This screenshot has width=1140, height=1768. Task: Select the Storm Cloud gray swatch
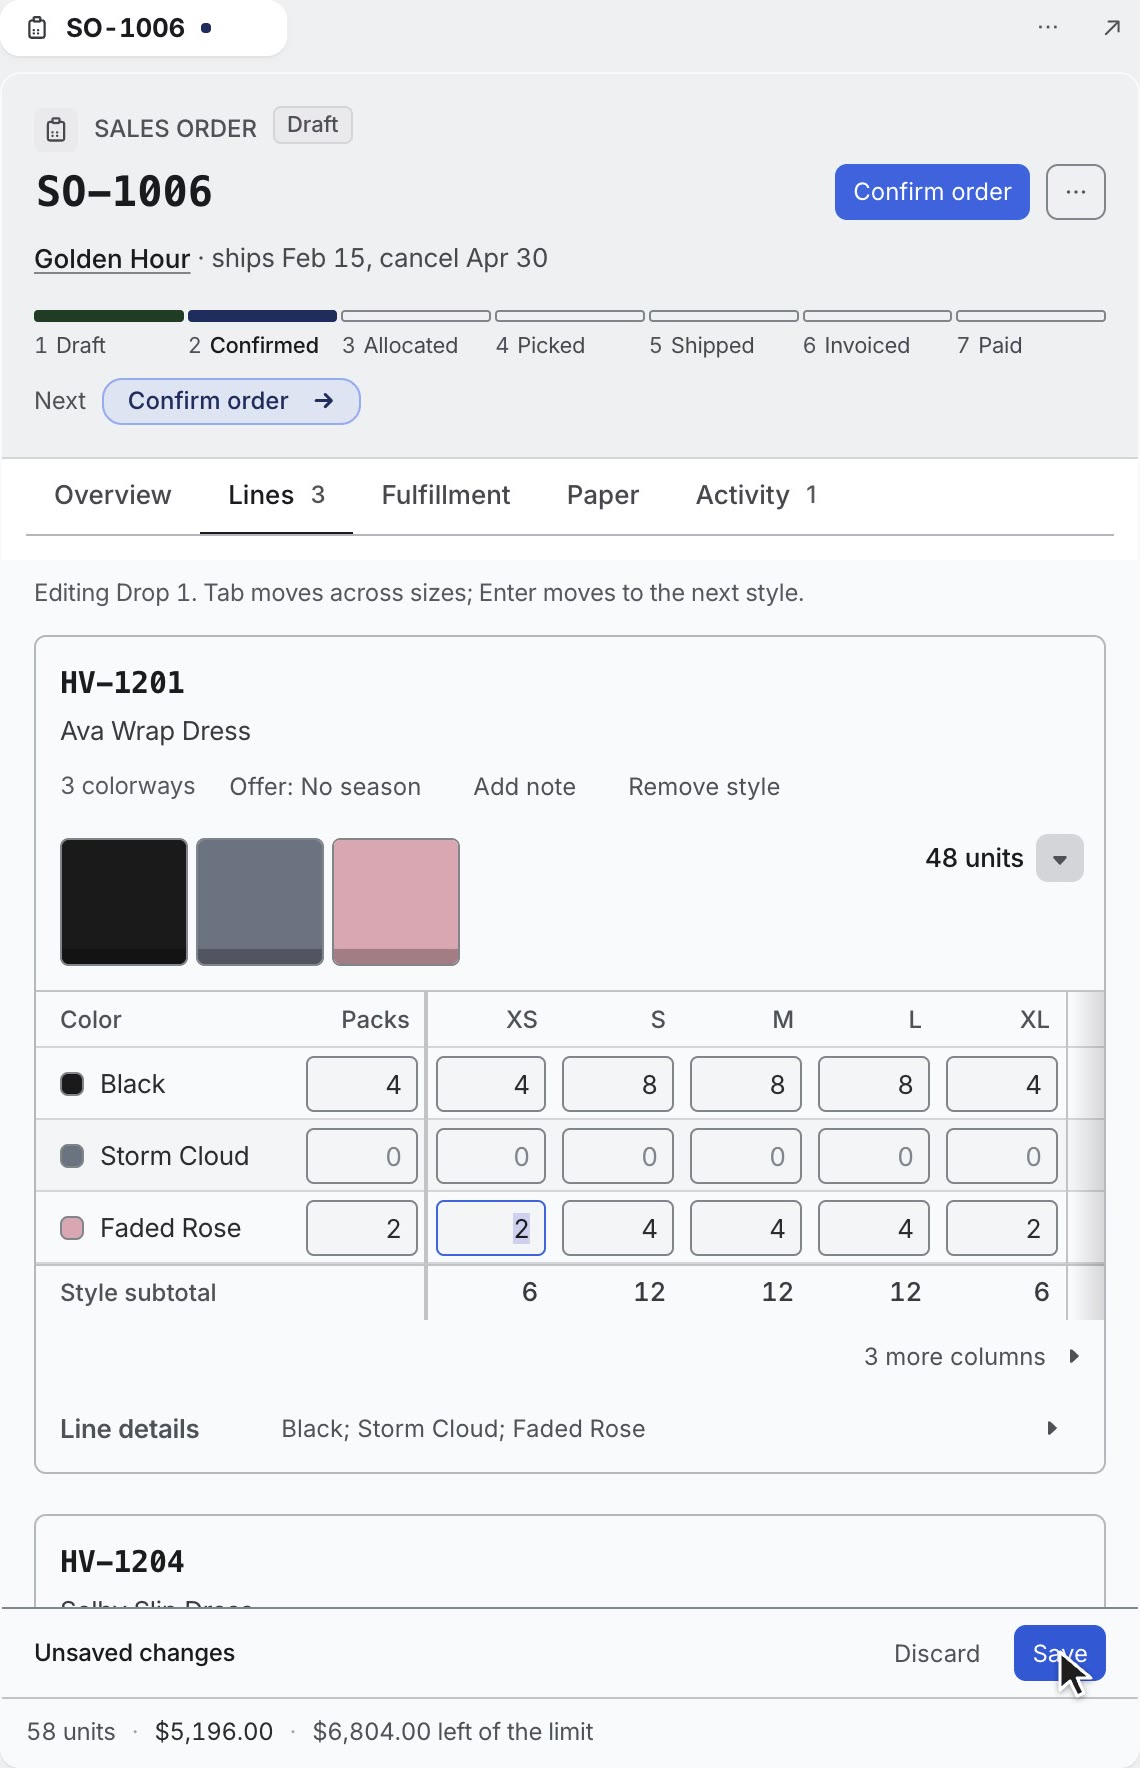point(260,902)
